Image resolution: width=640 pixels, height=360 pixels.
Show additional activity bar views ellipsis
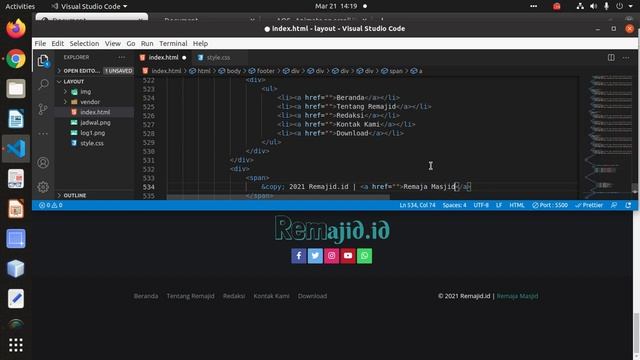coord(43,133)
